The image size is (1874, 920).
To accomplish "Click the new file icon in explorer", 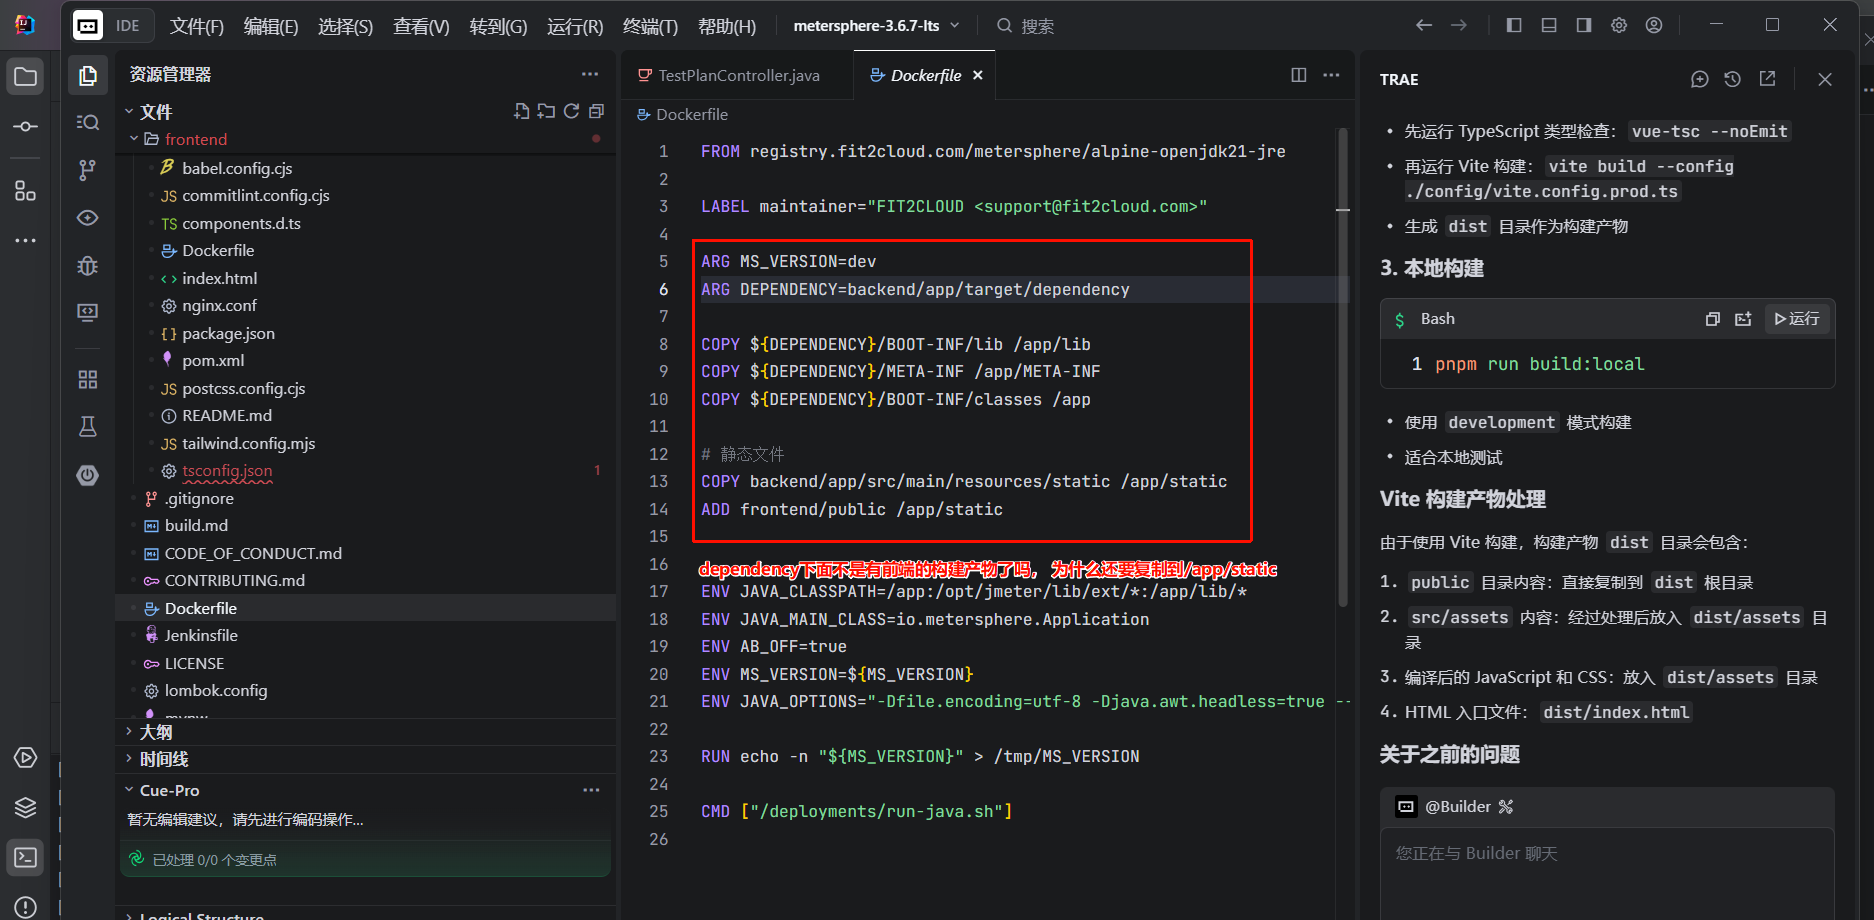I will coord(521,112).
